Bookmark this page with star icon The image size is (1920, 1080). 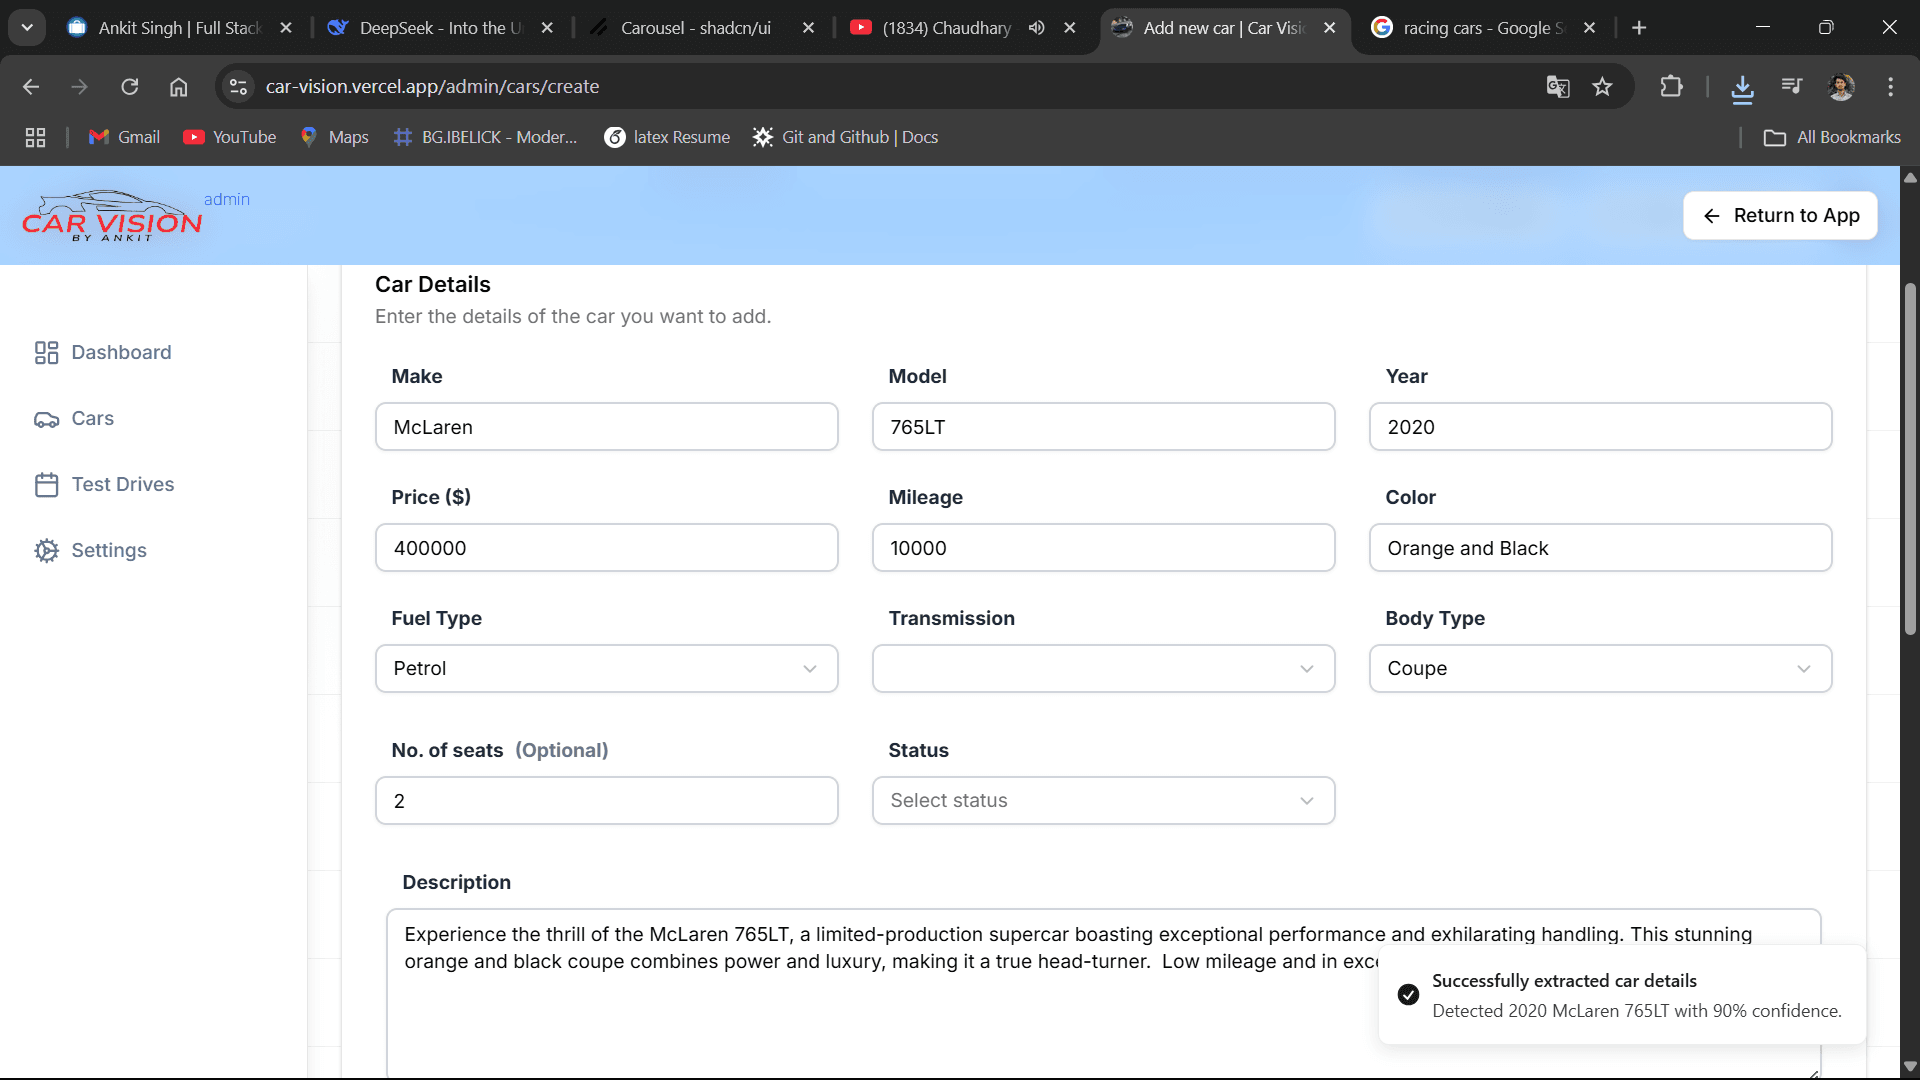[x=1602, y=87]
